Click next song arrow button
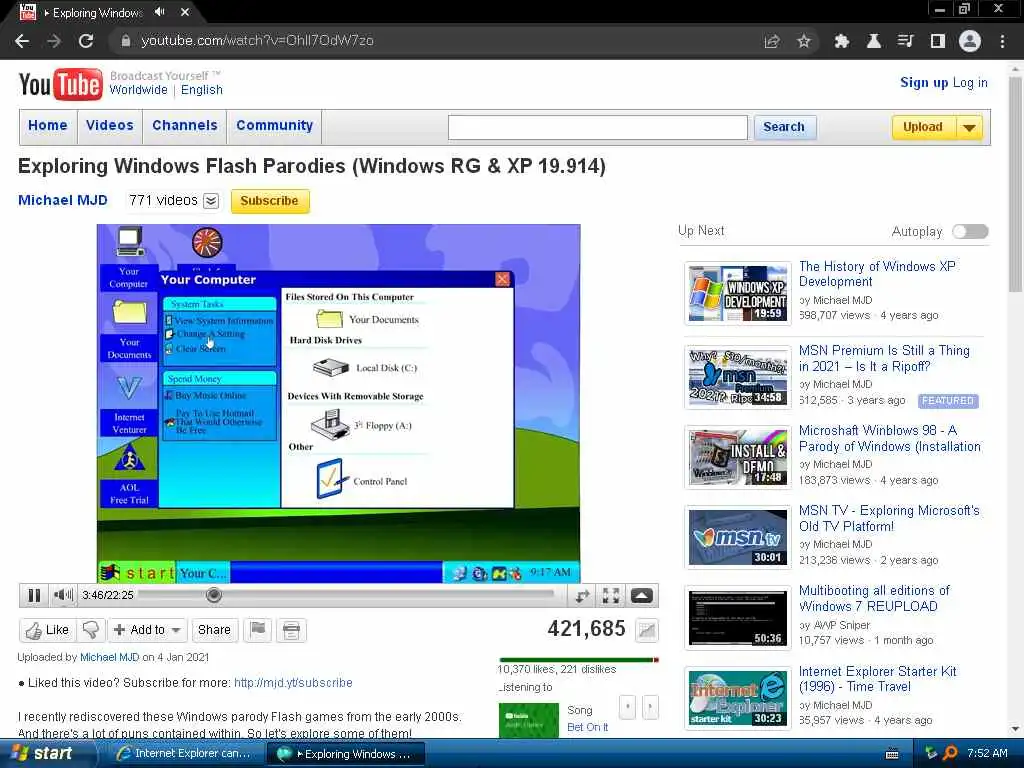Viewport: 1024px width, 768px height. [x=650, y=707]
